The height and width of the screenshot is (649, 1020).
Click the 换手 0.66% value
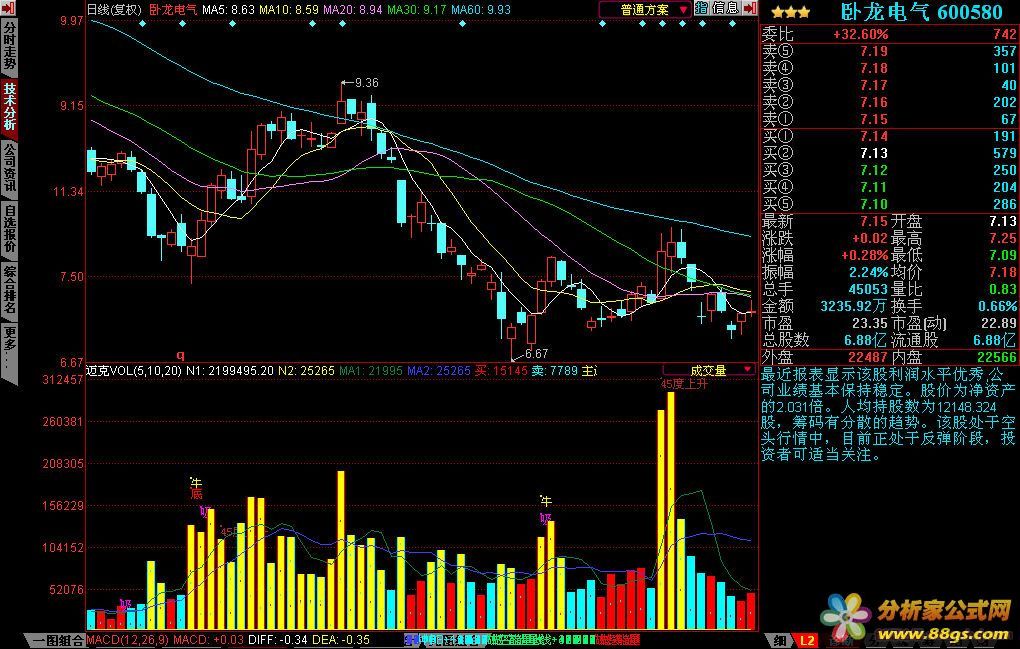tap(997, 306)
